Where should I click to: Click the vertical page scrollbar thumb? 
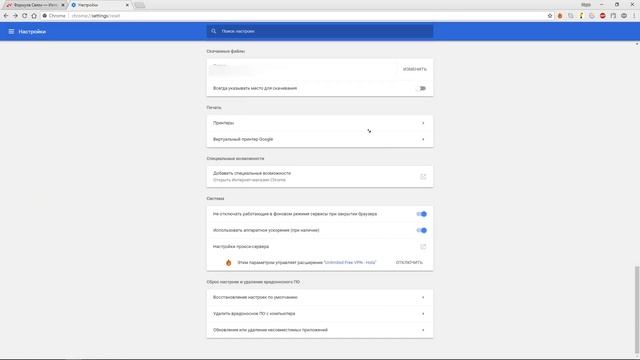pos(637,309)
